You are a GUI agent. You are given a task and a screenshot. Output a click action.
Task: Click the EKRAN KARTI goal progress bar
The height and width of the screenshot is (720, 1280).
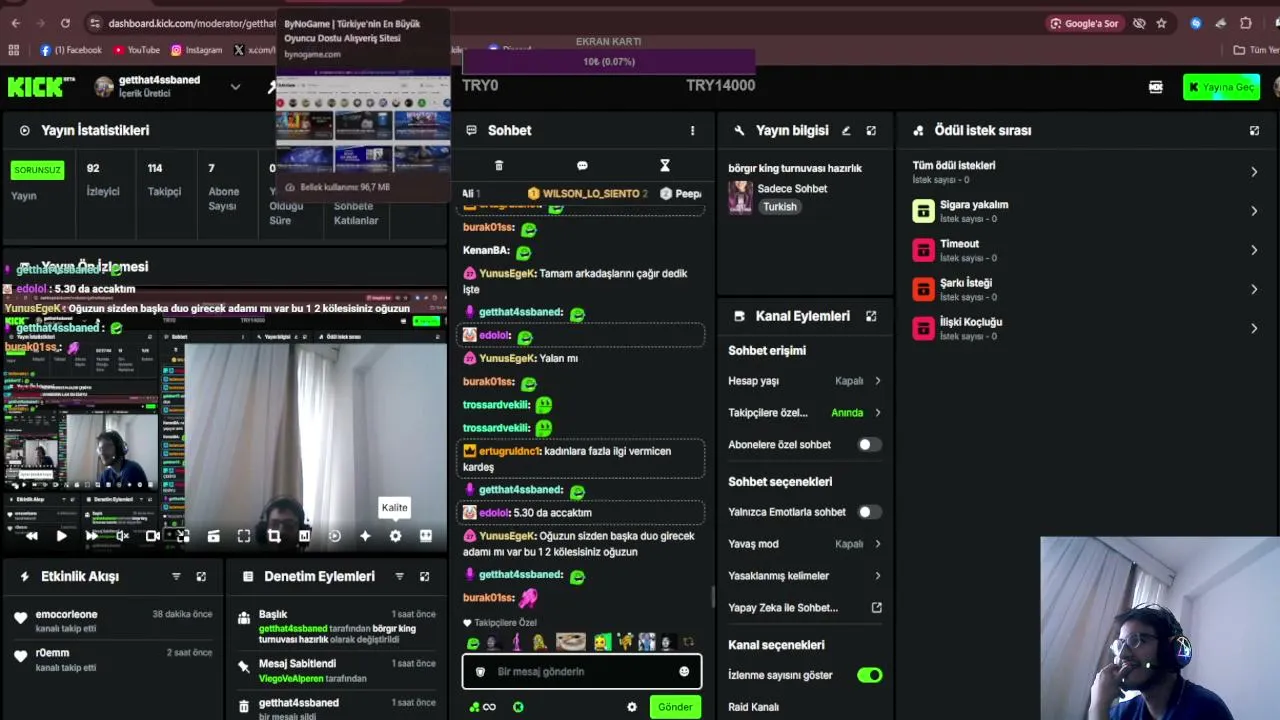(609, 62)
